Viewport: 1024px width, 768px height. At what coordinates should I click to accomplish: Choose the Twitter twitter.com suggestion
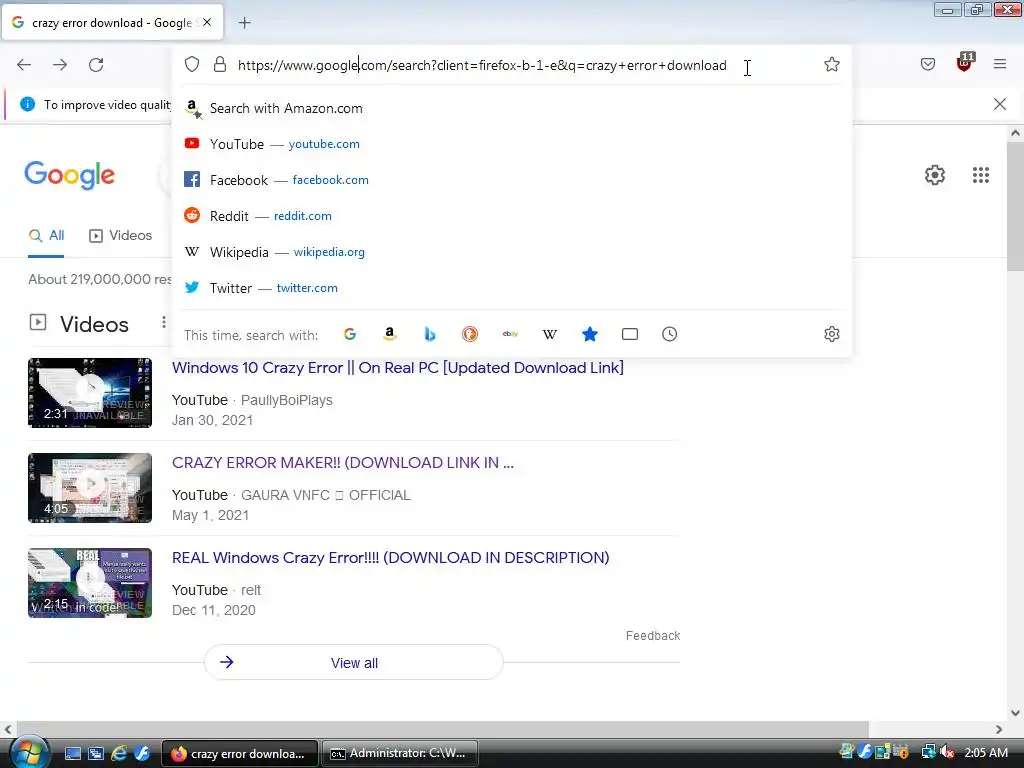(513, 288)
